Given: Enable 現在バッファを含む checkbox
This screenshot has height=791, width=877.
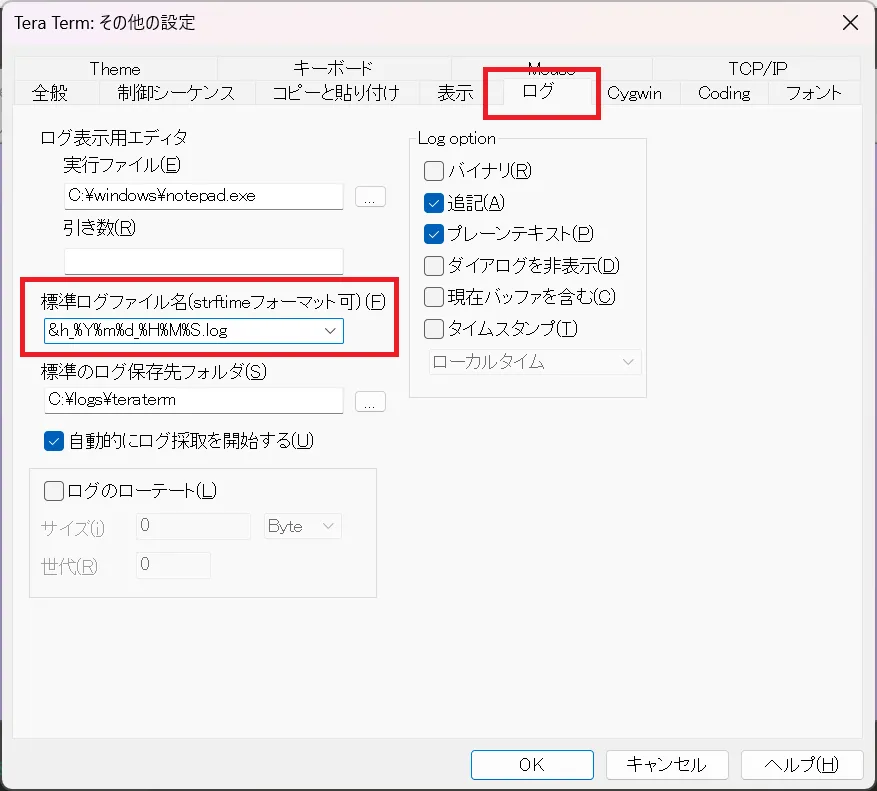Looking at the screenshot, I should pyautogui.click(x=520, y=297).
